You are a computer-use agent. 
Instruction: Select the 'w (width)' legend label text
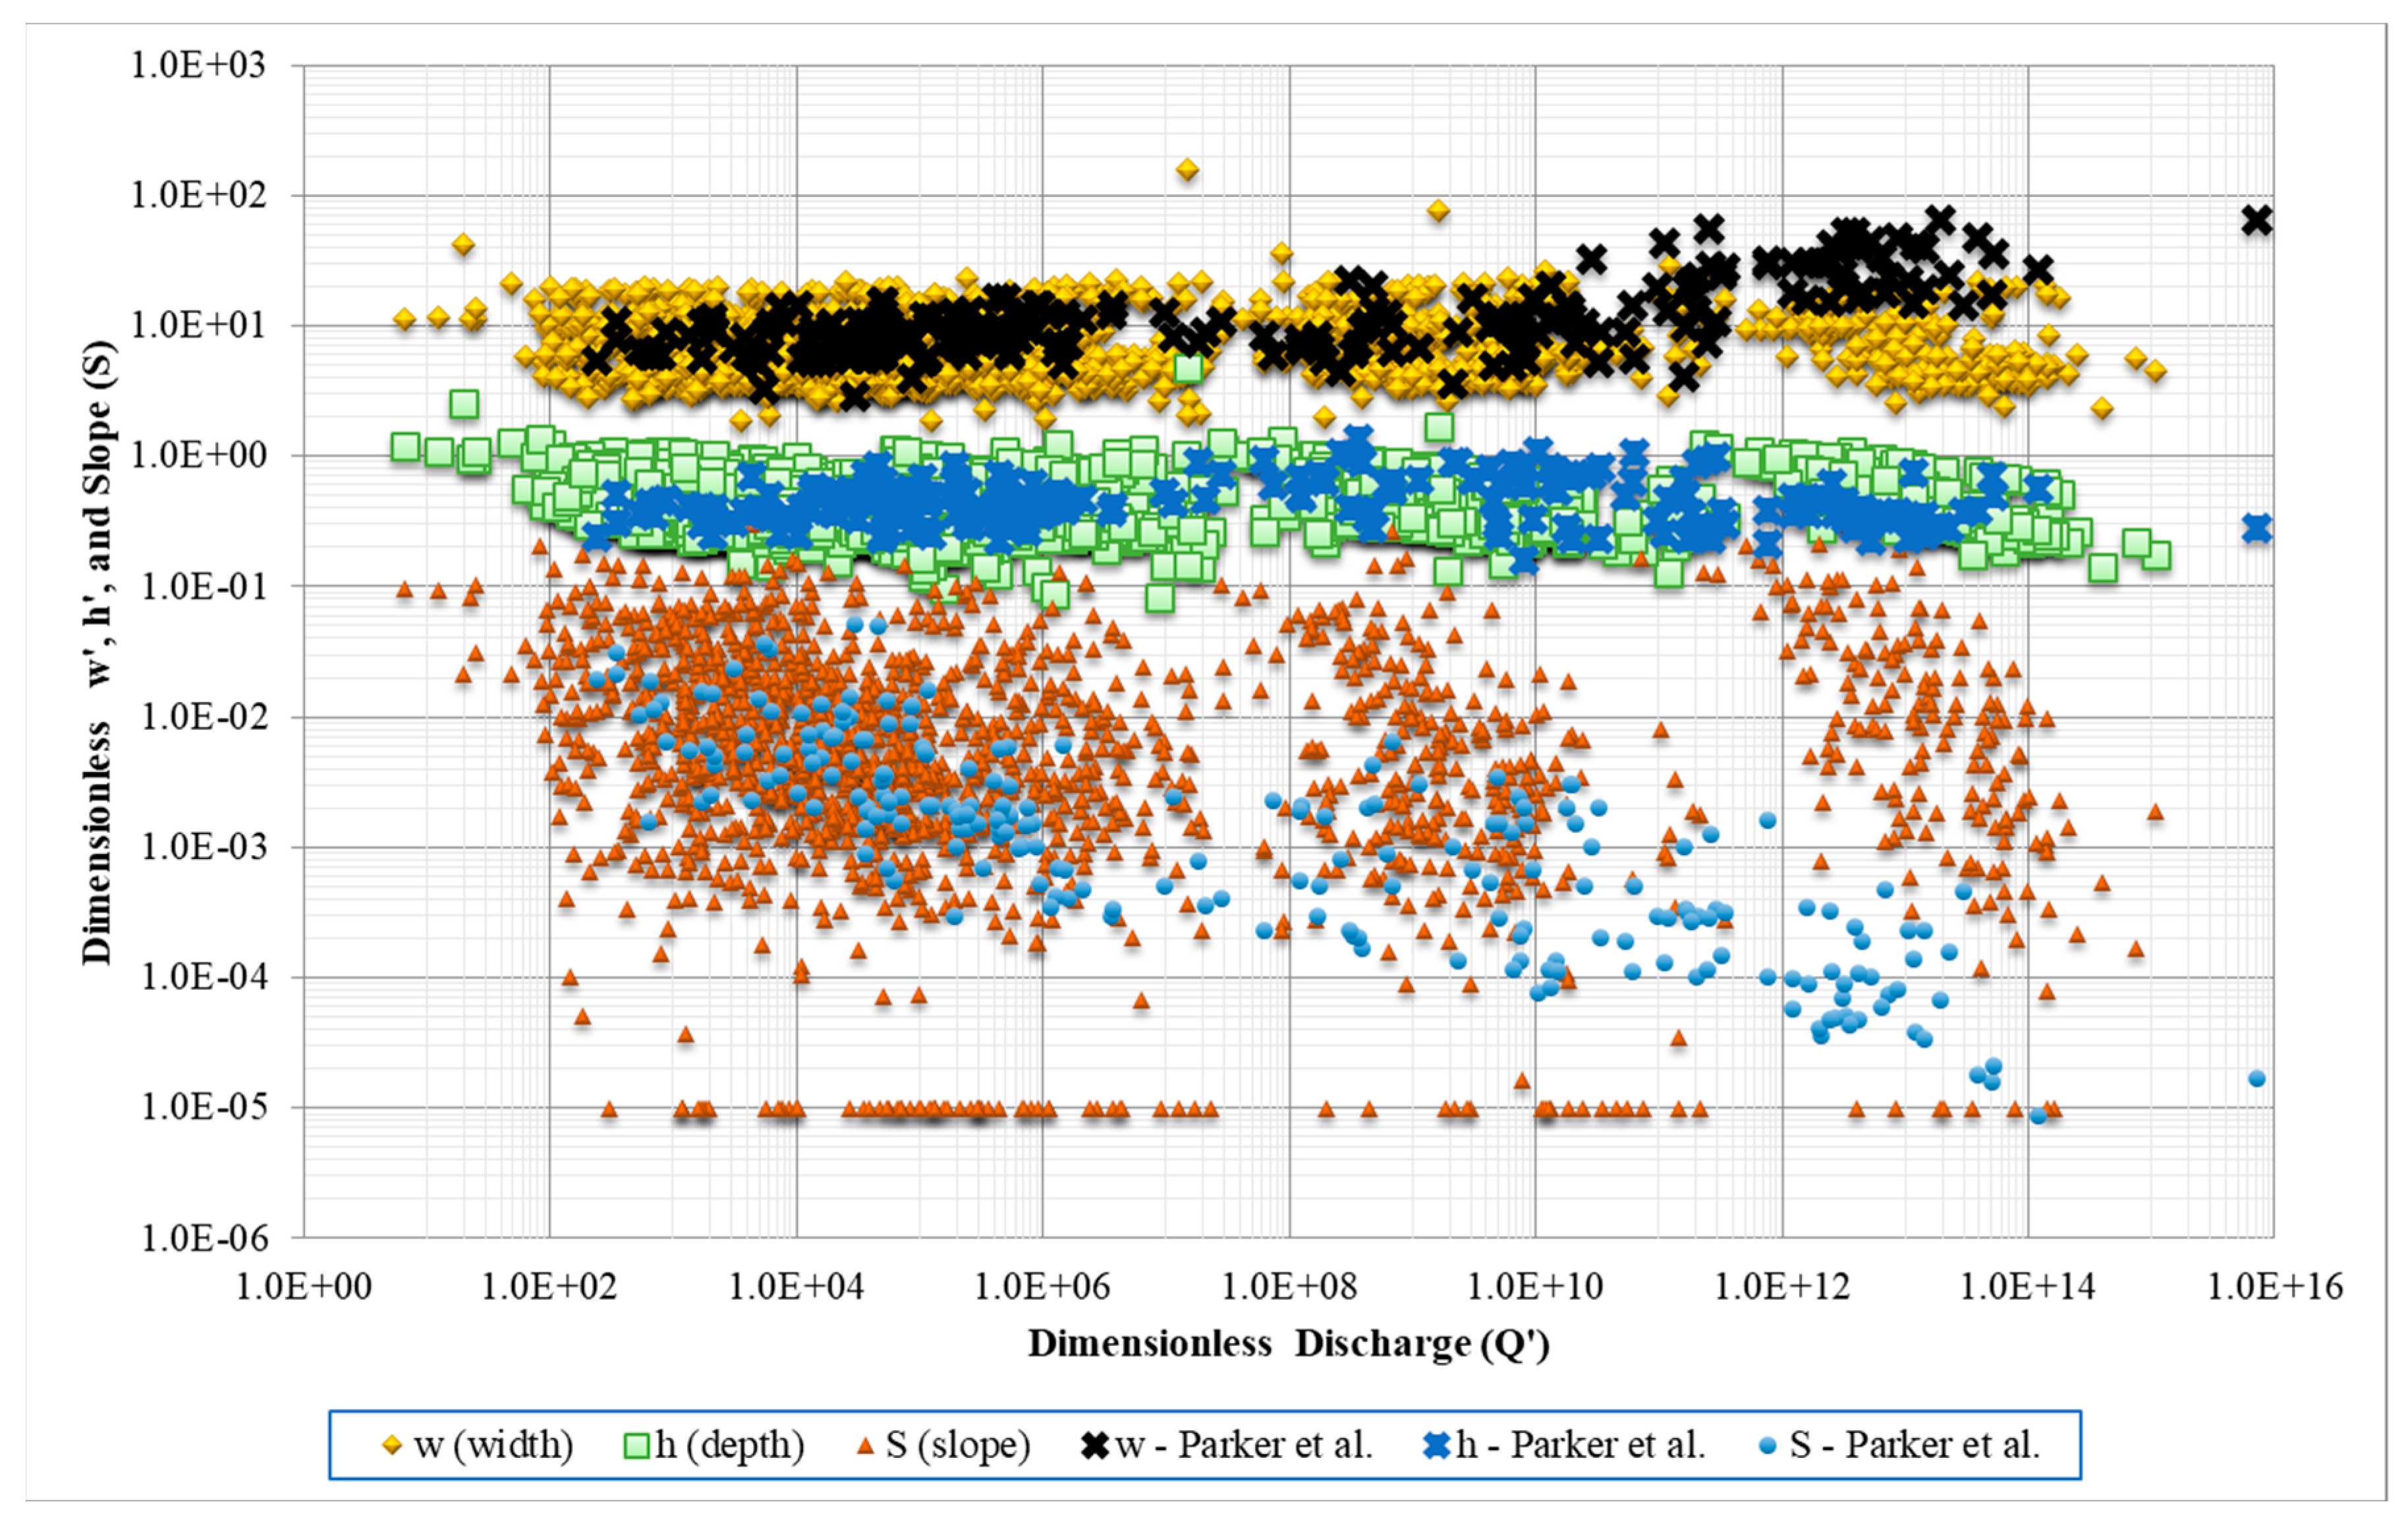(493, 1445)
